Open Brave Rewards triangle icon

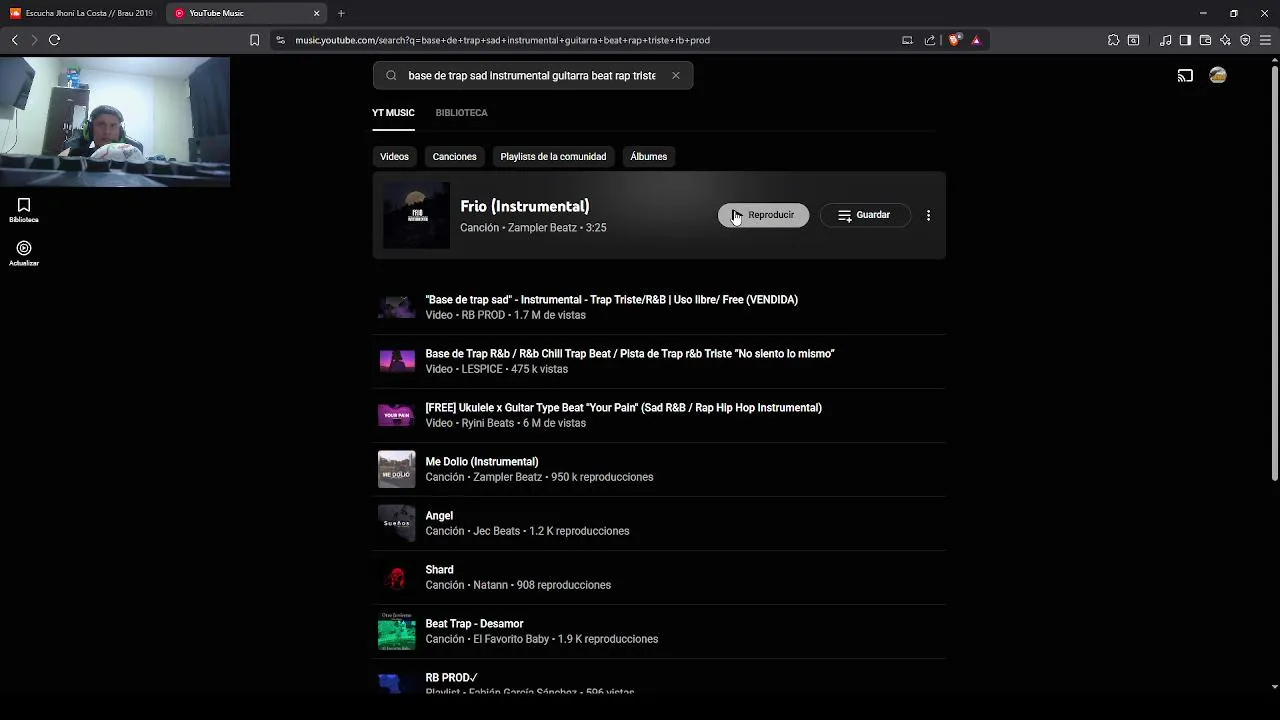pos(976,40)
